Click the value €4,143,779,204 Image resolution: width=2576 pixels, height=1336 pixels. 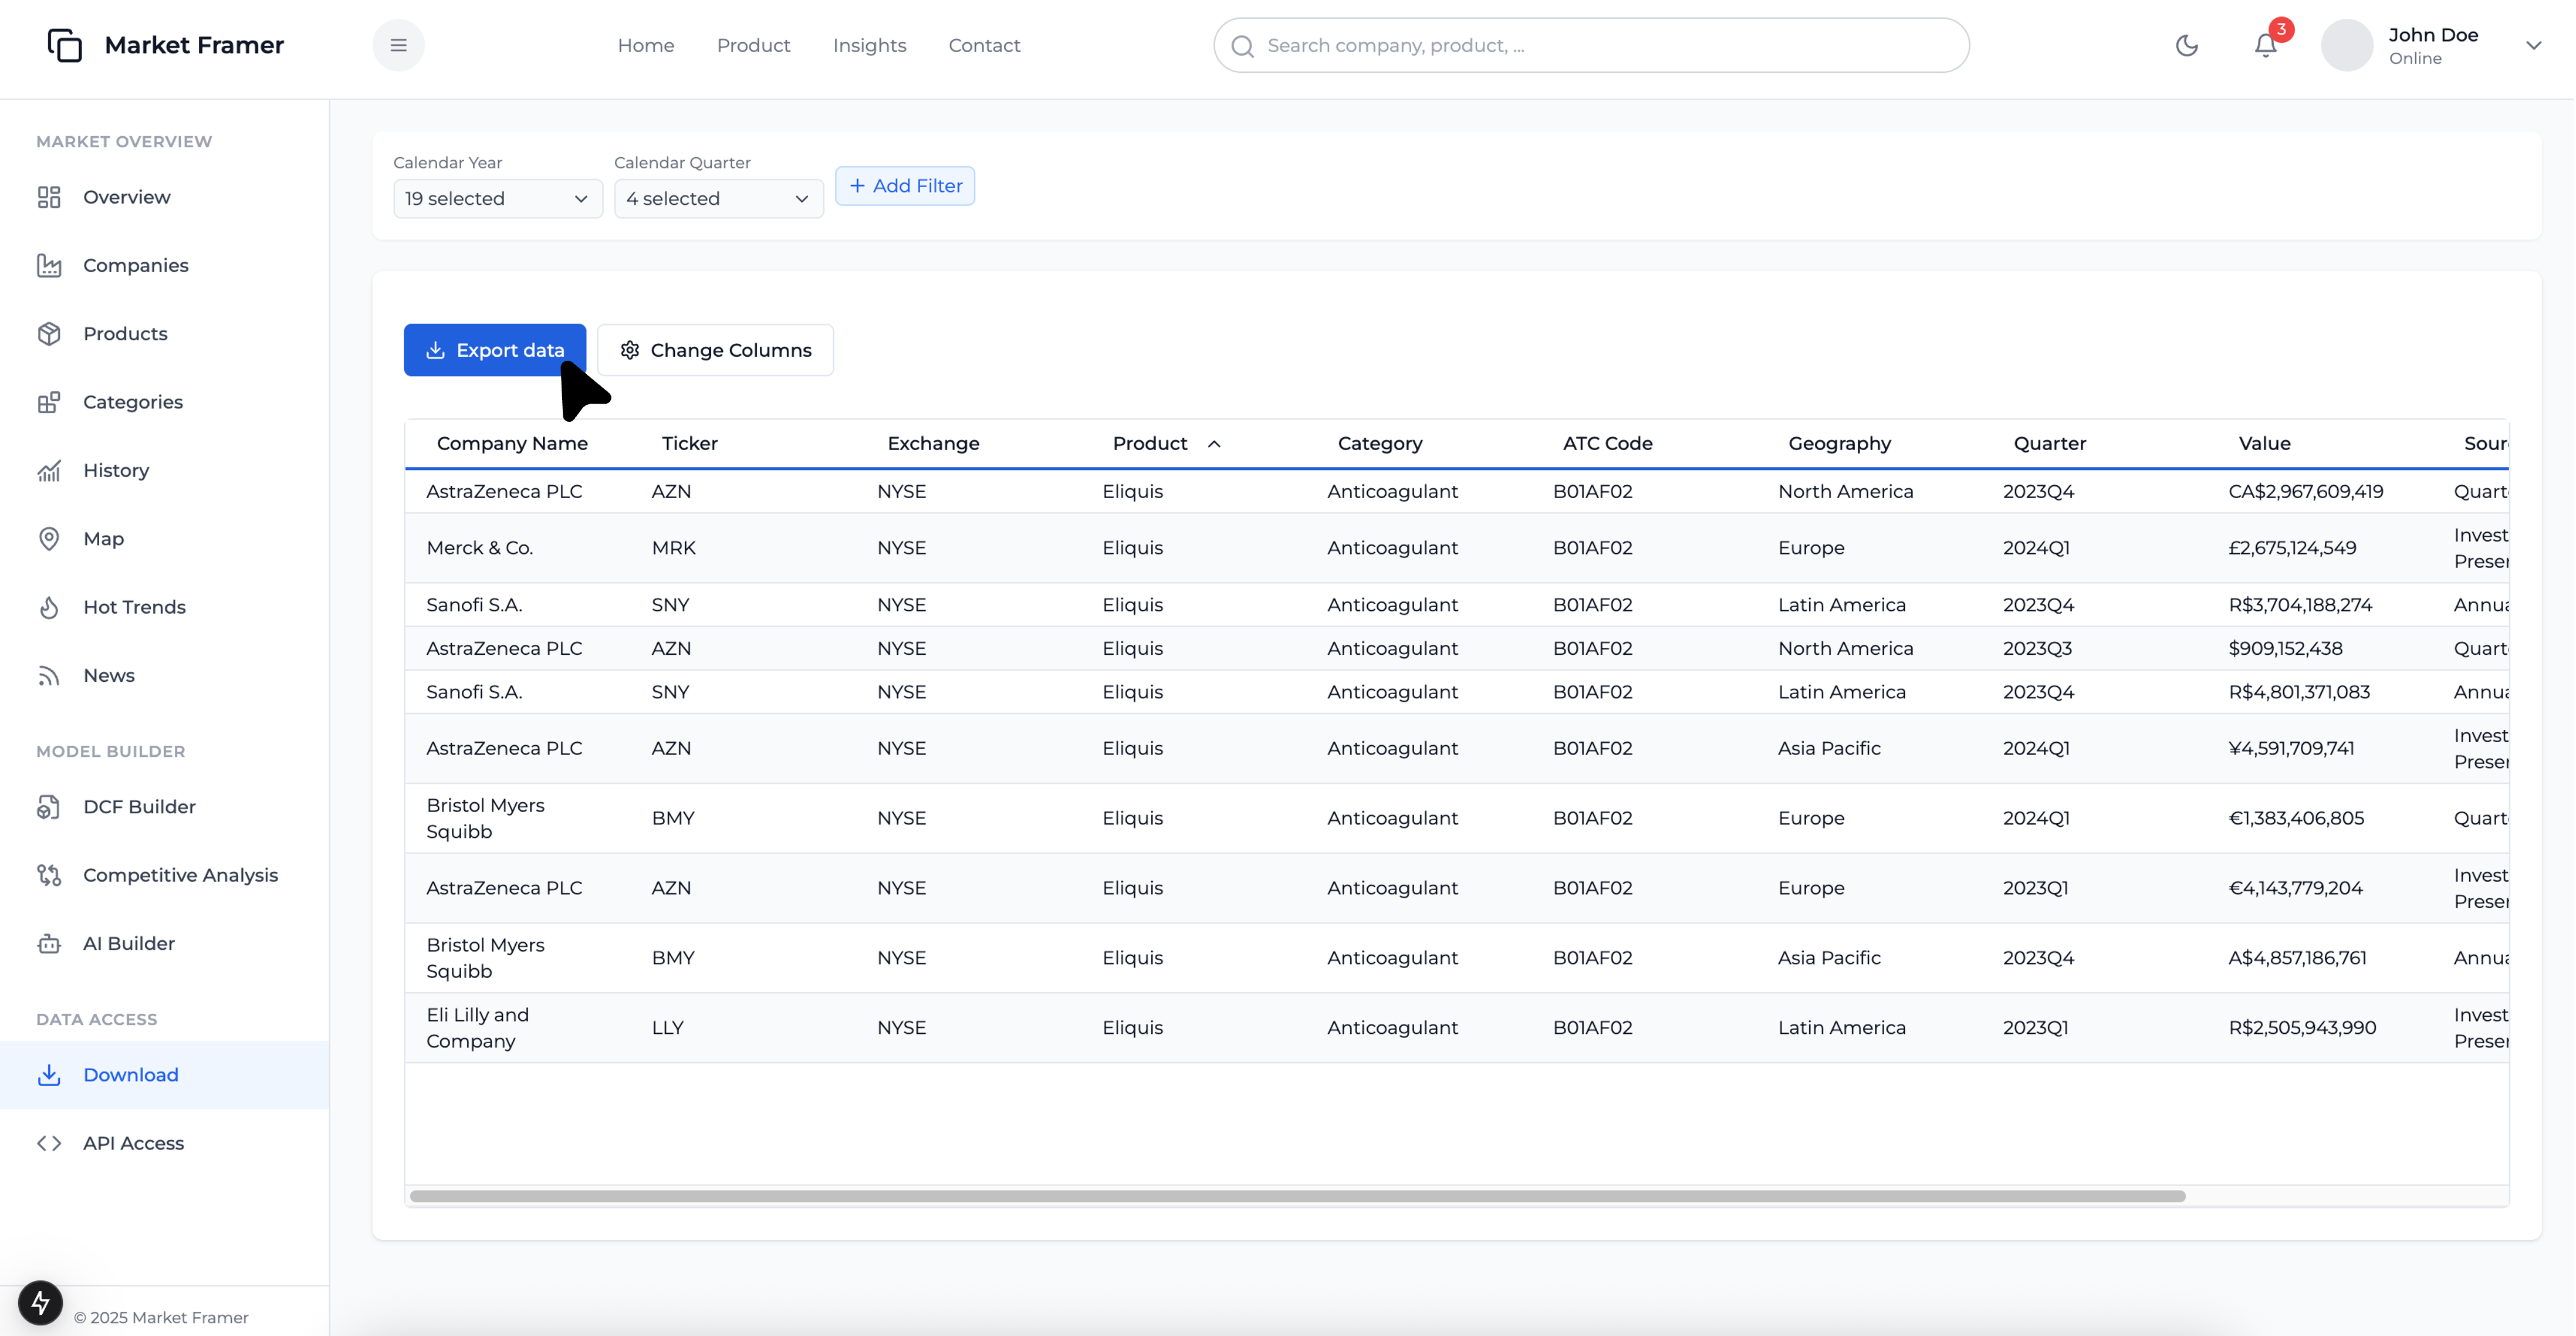click(x=2295, y=888)
